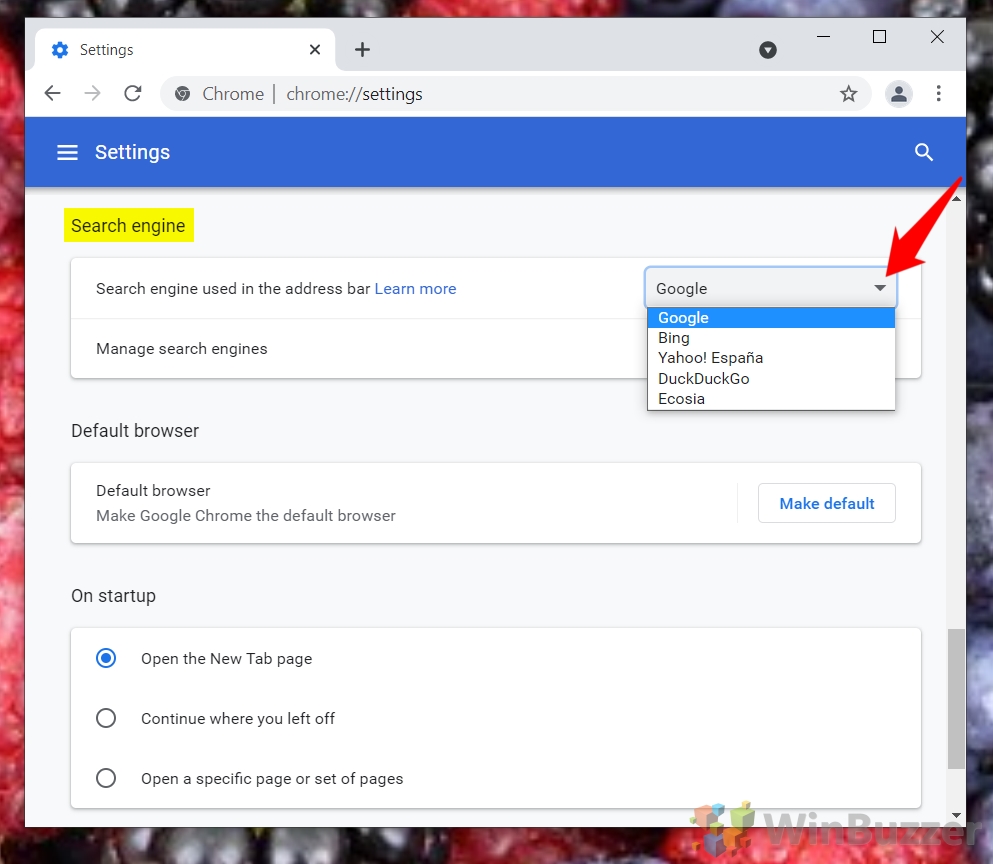Click the tab search down-arrow button
Viewport: 993px width, 864px height.
[x=768, y=49]
